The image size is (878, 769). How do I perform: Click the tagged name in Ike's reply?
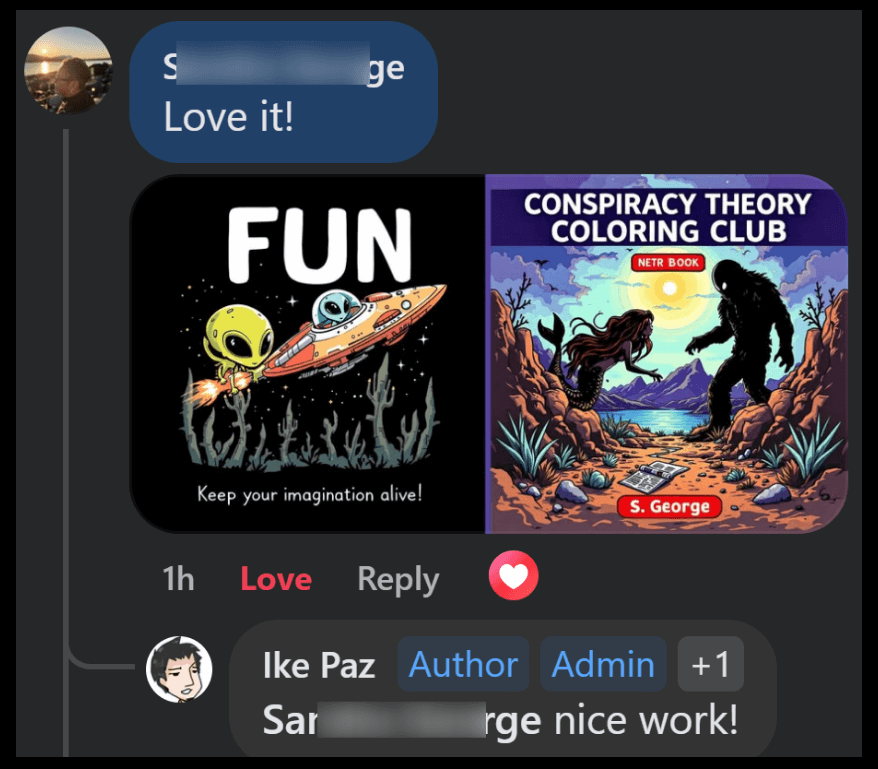[402, 720]
